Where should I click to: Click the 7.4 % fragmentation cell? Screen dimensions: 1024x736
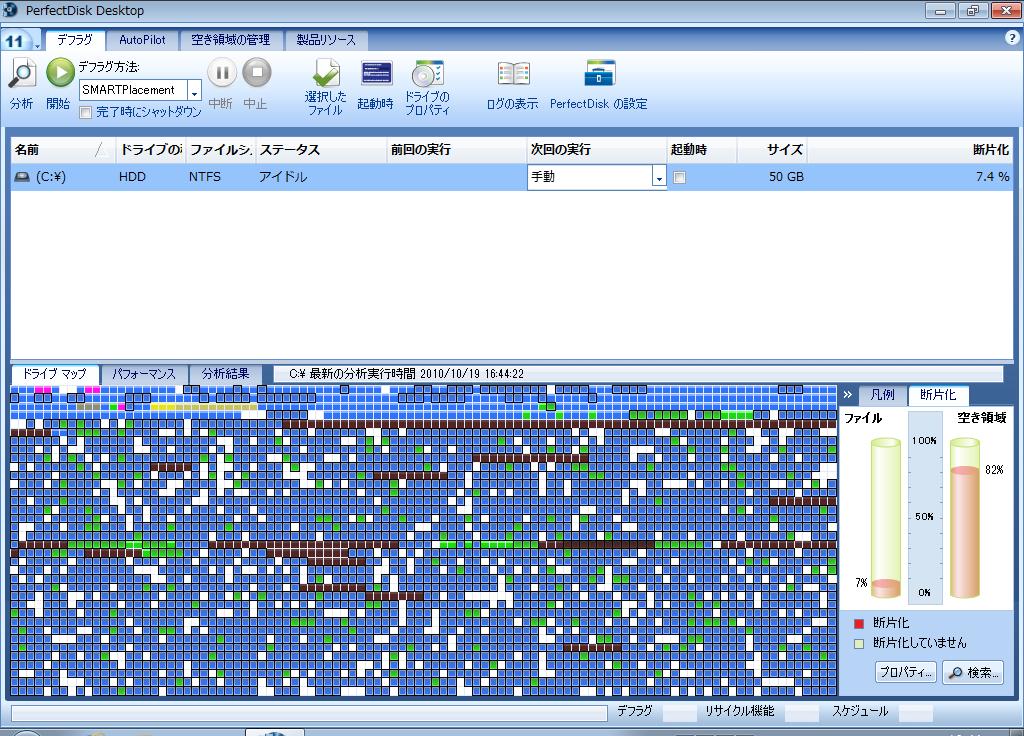coord(992,177)
